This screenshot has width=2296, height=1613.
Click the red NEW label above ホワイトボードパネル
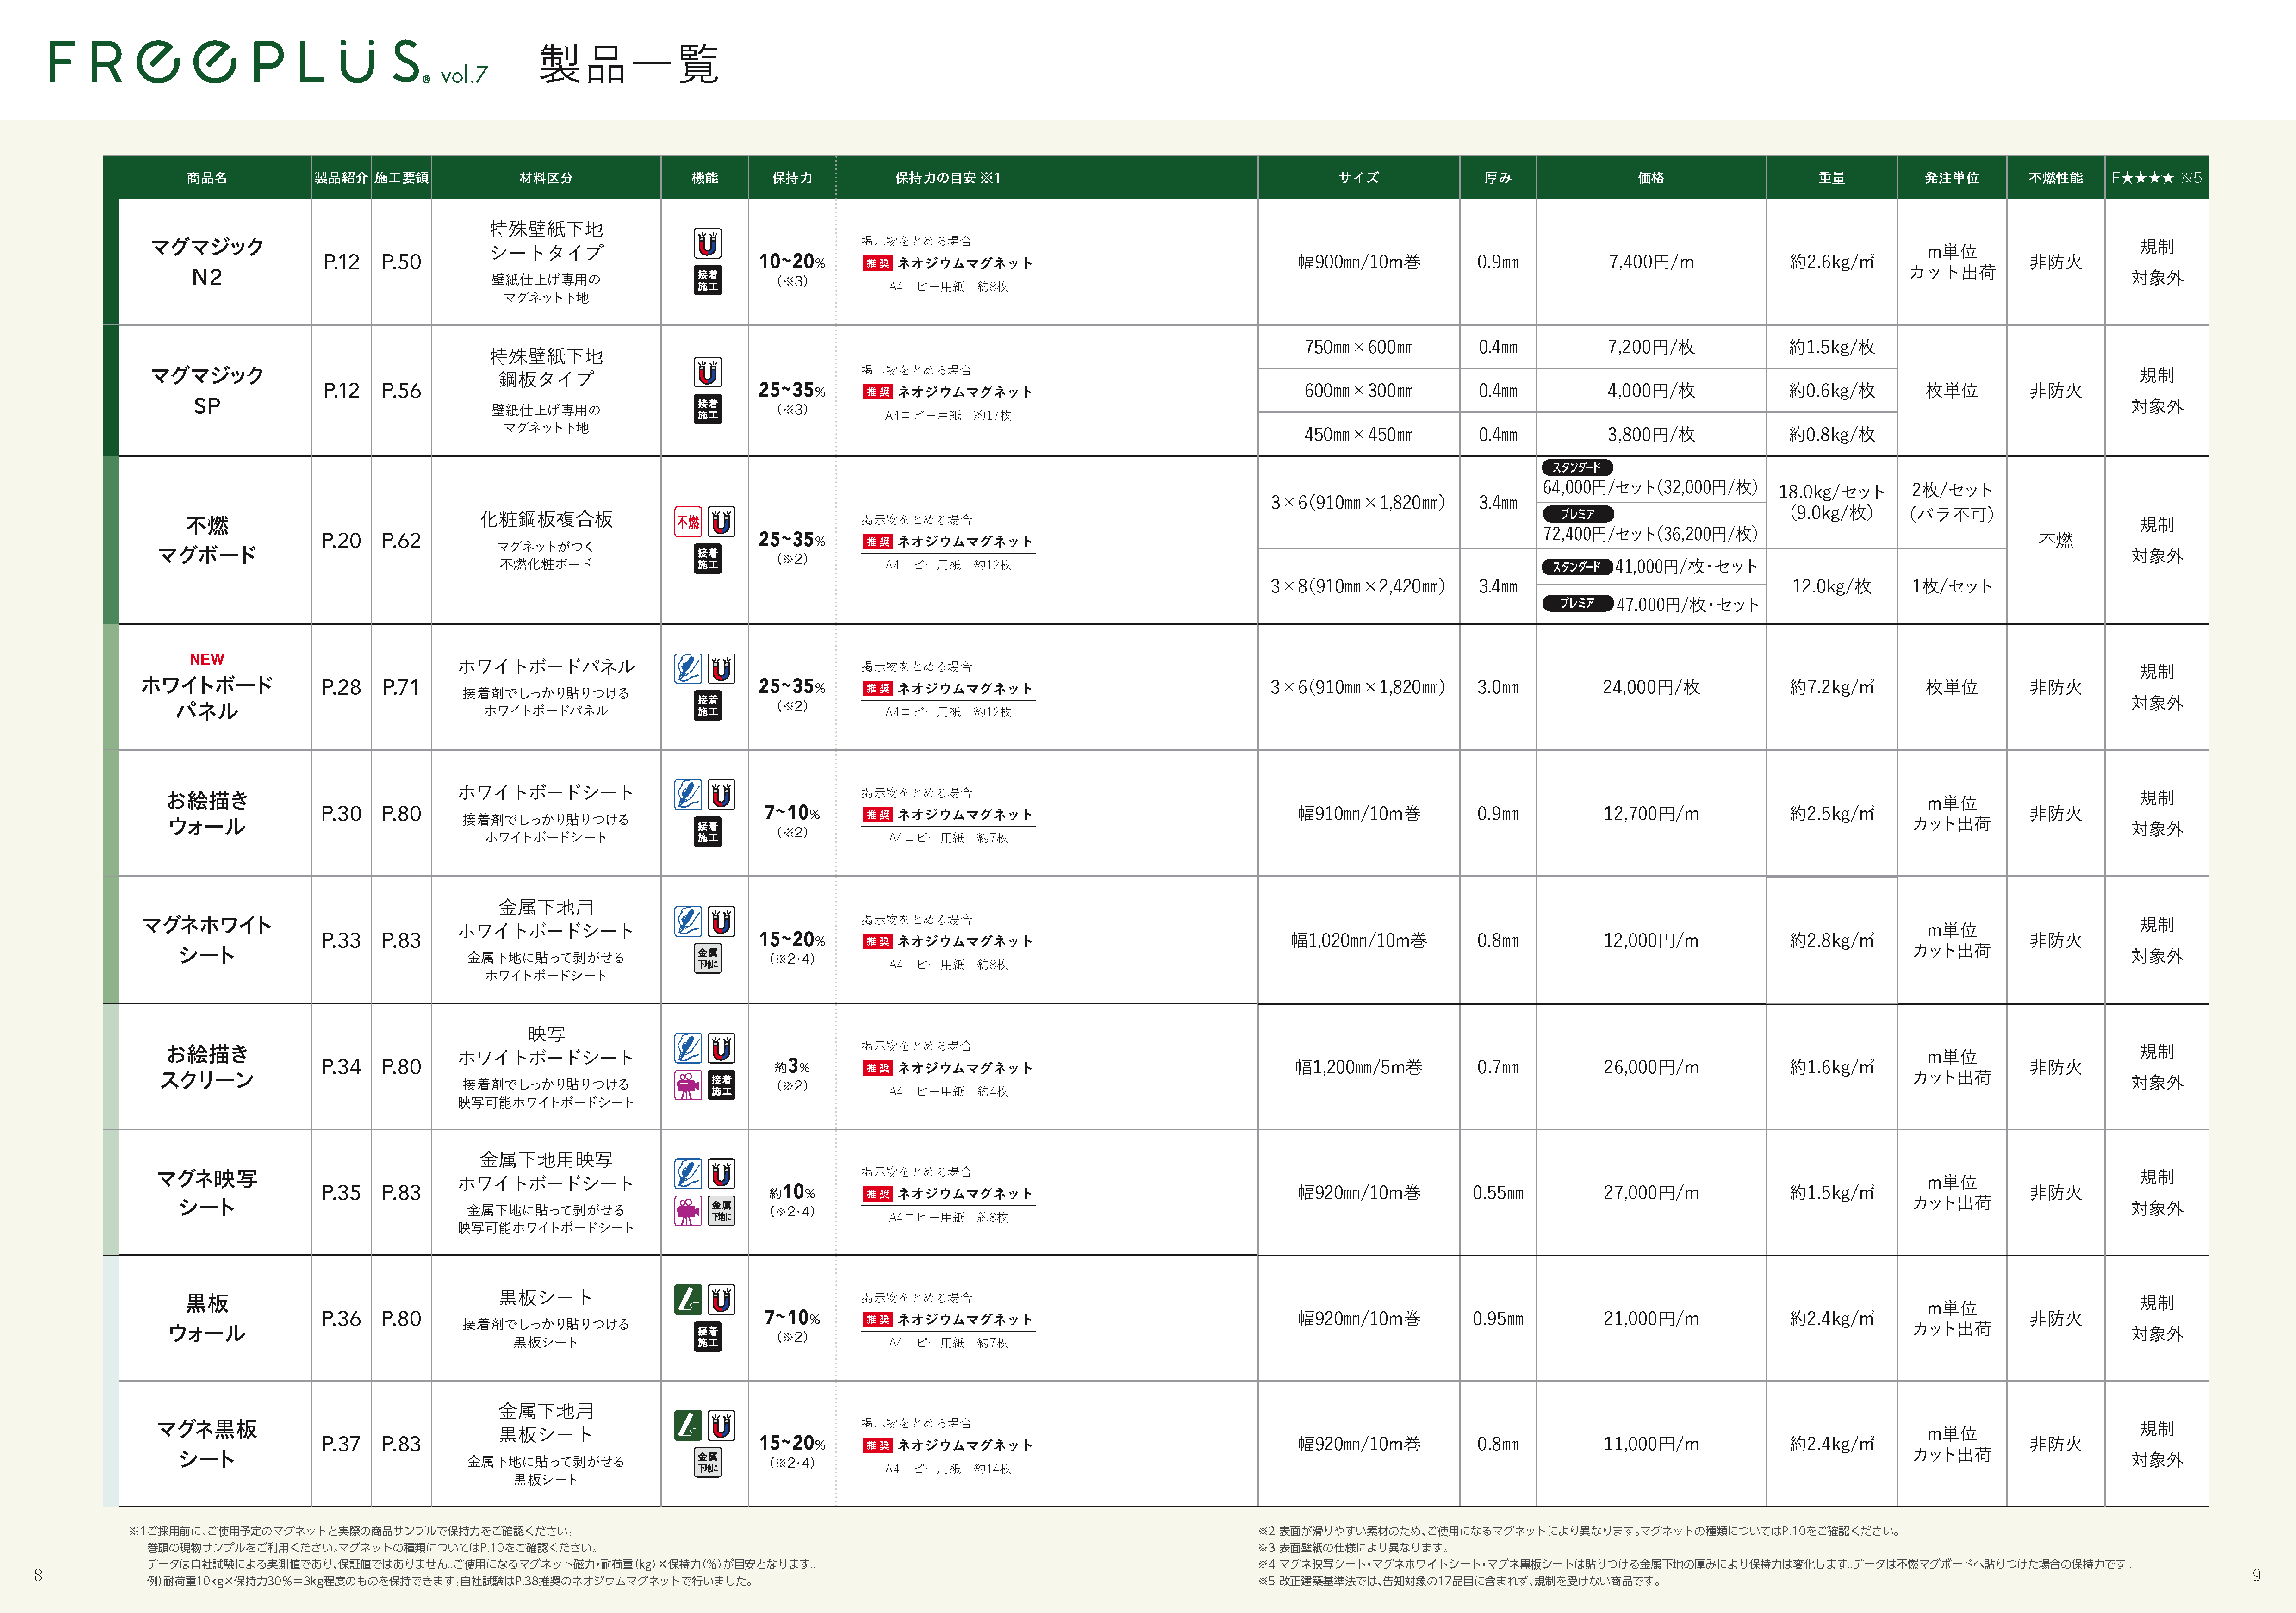207,659
